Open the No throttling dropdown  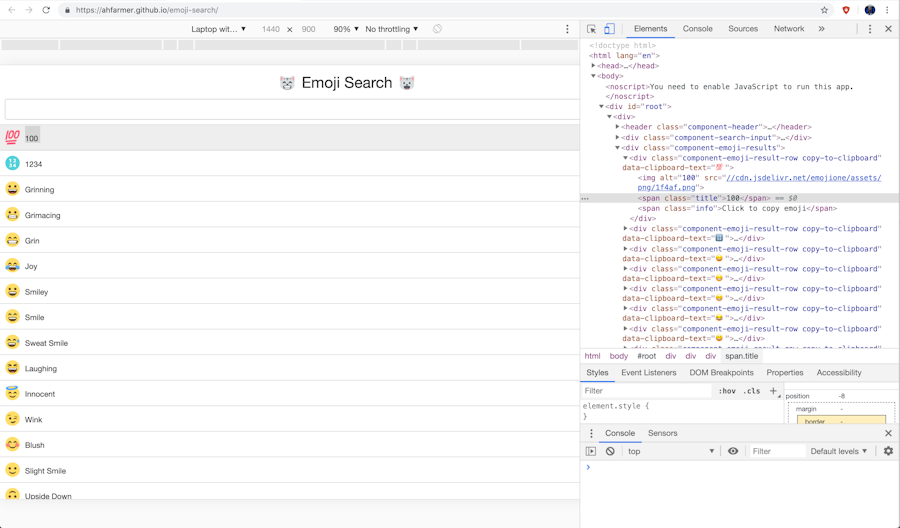tap(391, 29)
